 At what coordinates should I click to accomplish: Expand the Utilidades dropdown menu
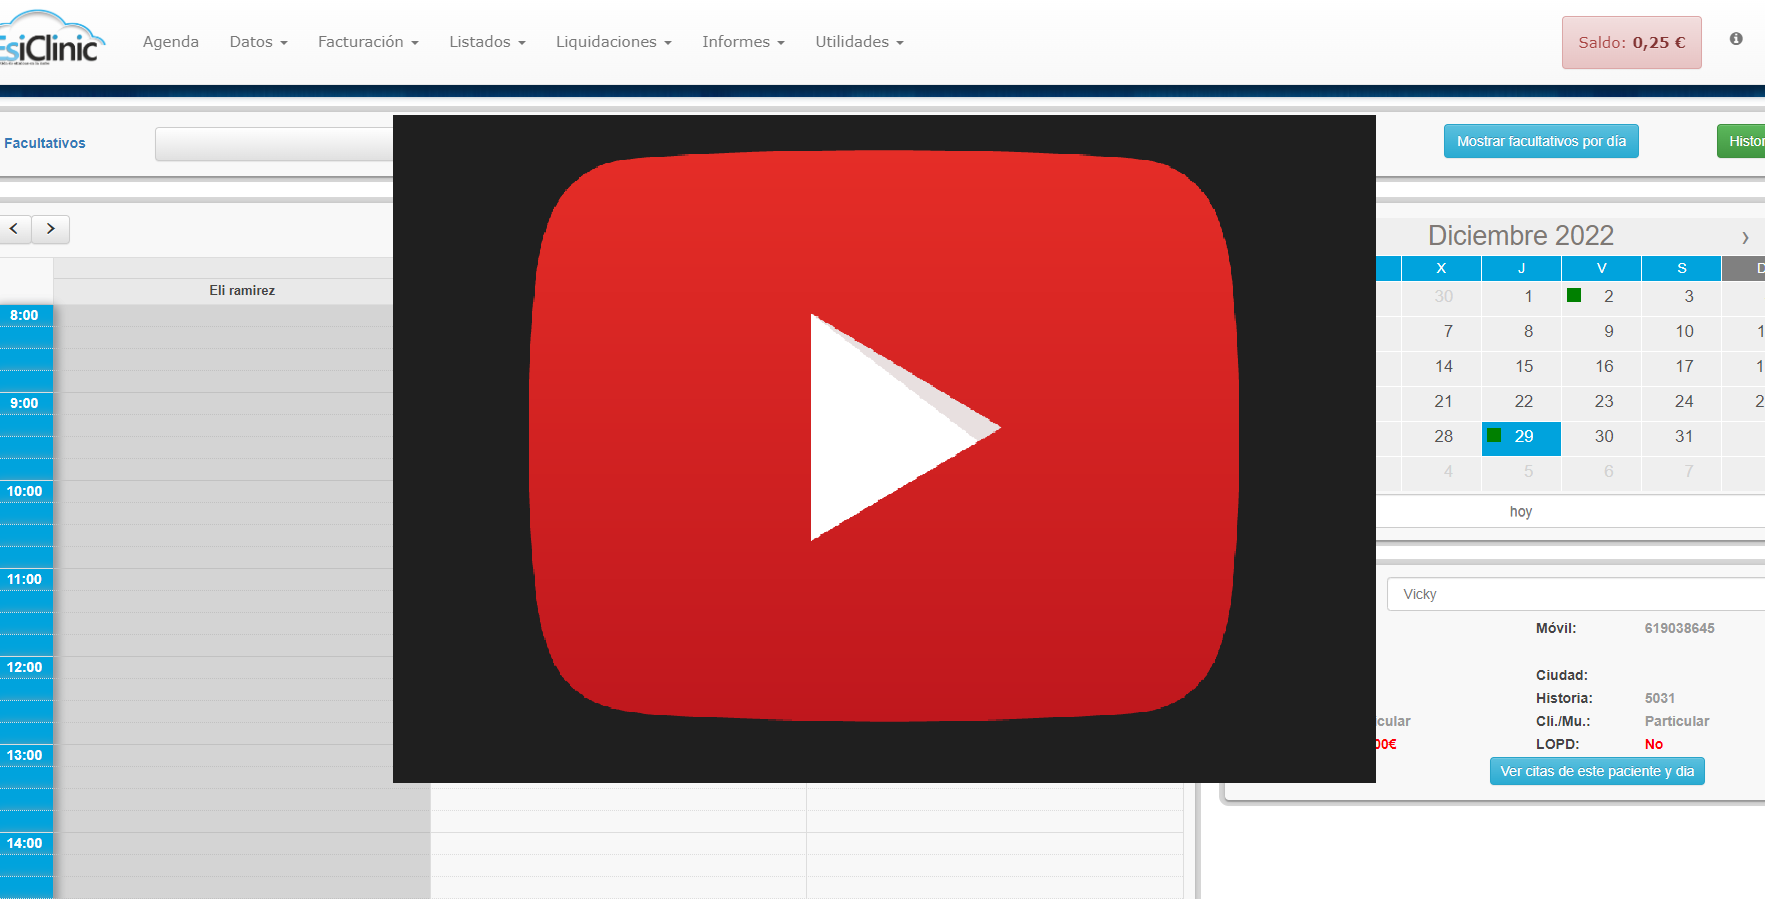(x=859, y=42)
